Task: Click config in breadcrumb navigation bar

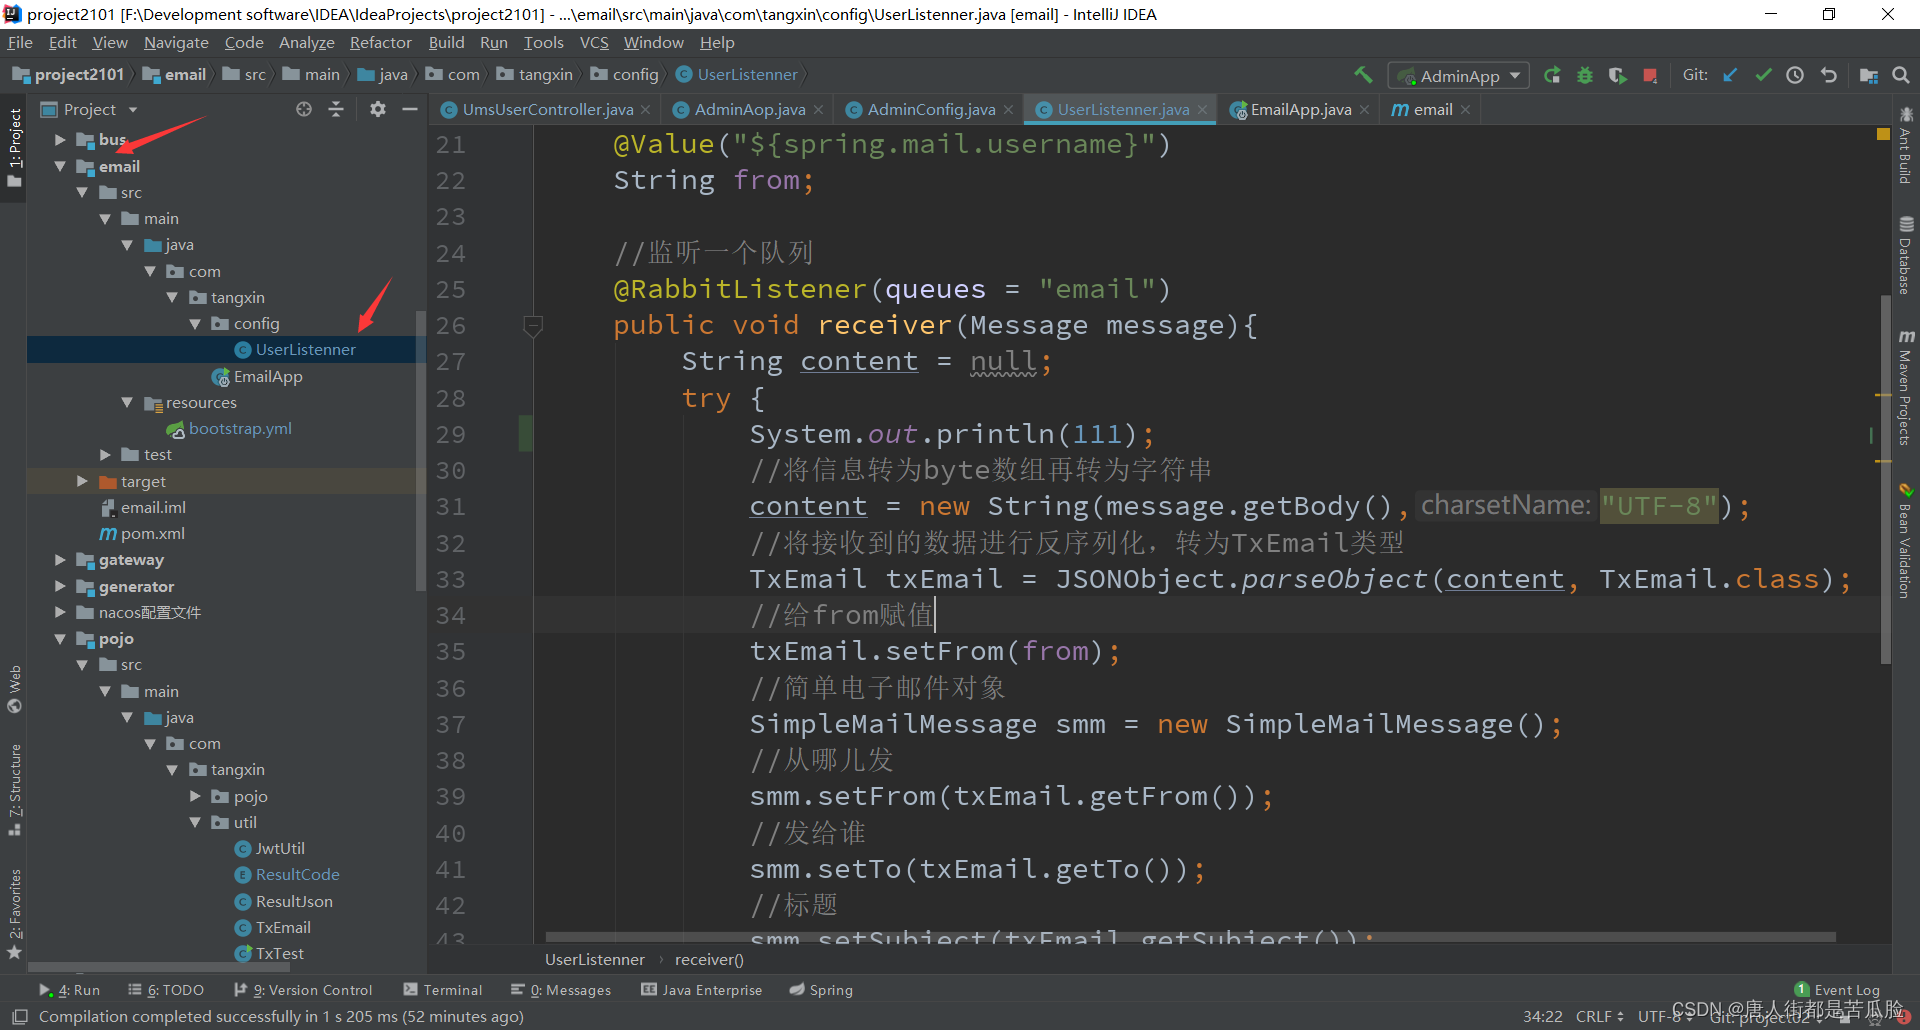Action: (635, 74)
